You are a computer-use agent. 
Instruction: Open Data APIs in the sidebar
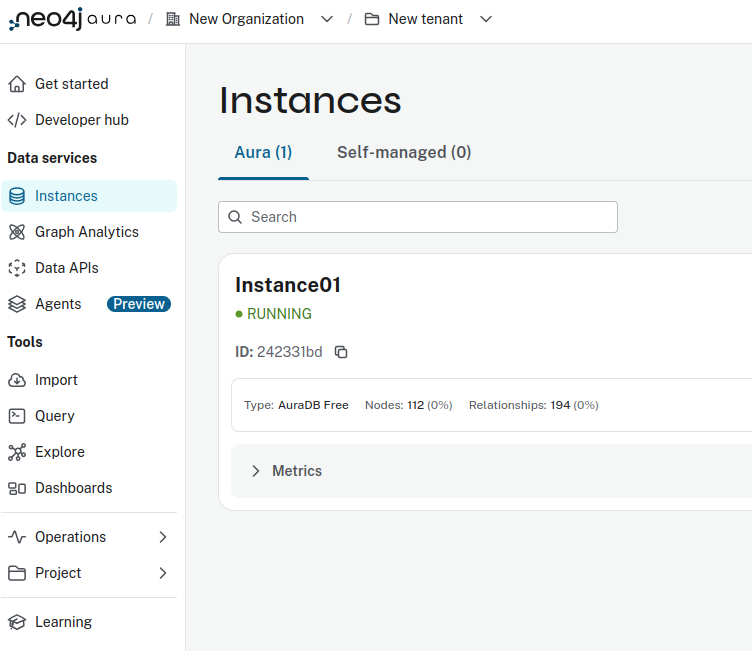coord(66,268)
